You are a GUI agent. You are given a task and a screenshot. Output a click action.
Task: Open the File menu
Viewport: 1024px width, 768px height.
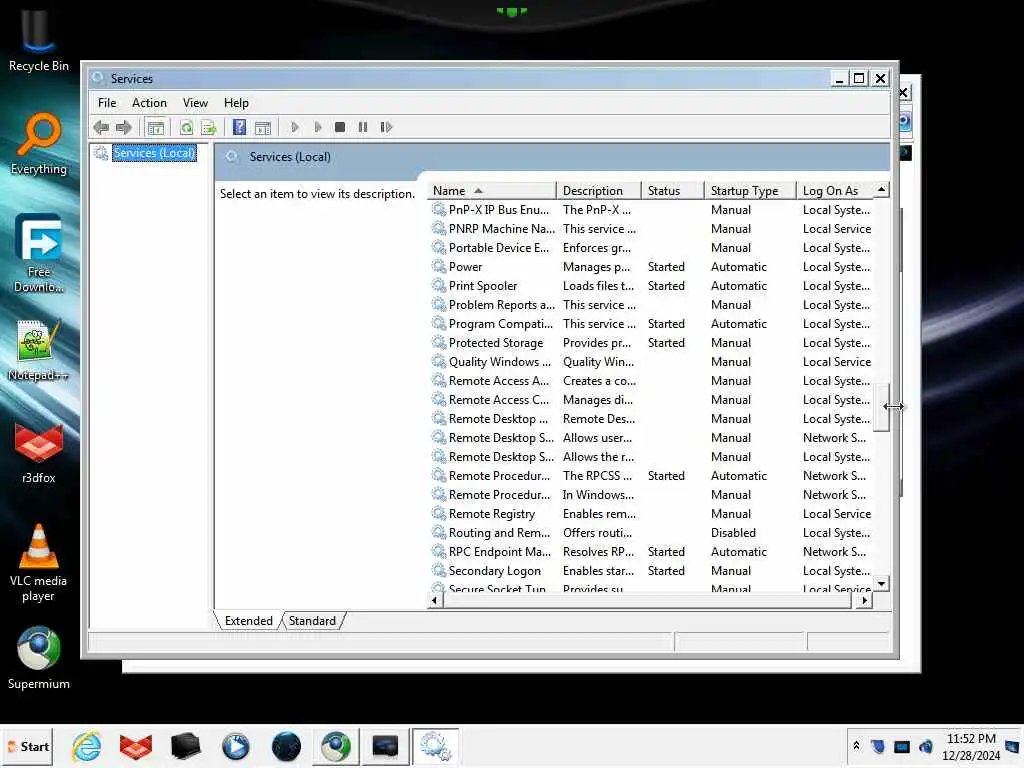(107, 103)
